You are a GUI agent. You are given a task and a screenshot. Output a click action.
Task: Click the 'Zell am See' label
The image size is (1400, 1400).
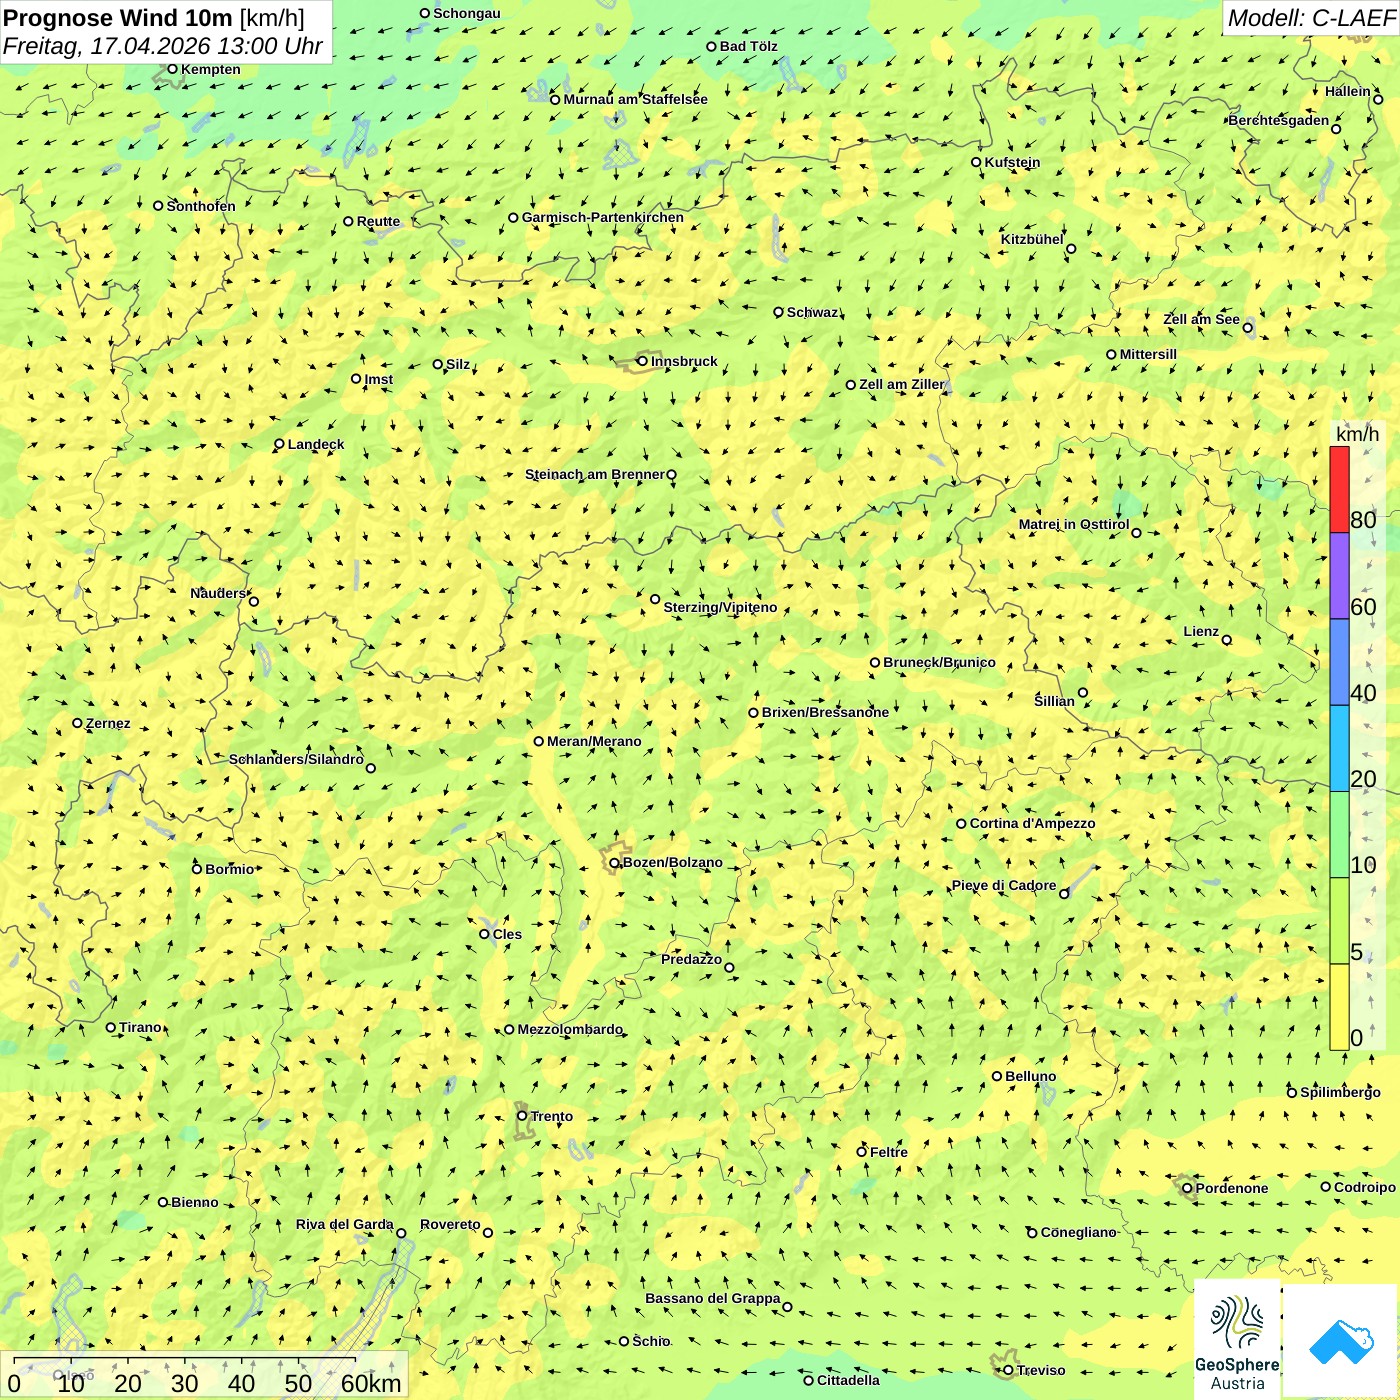[1201, 319]
